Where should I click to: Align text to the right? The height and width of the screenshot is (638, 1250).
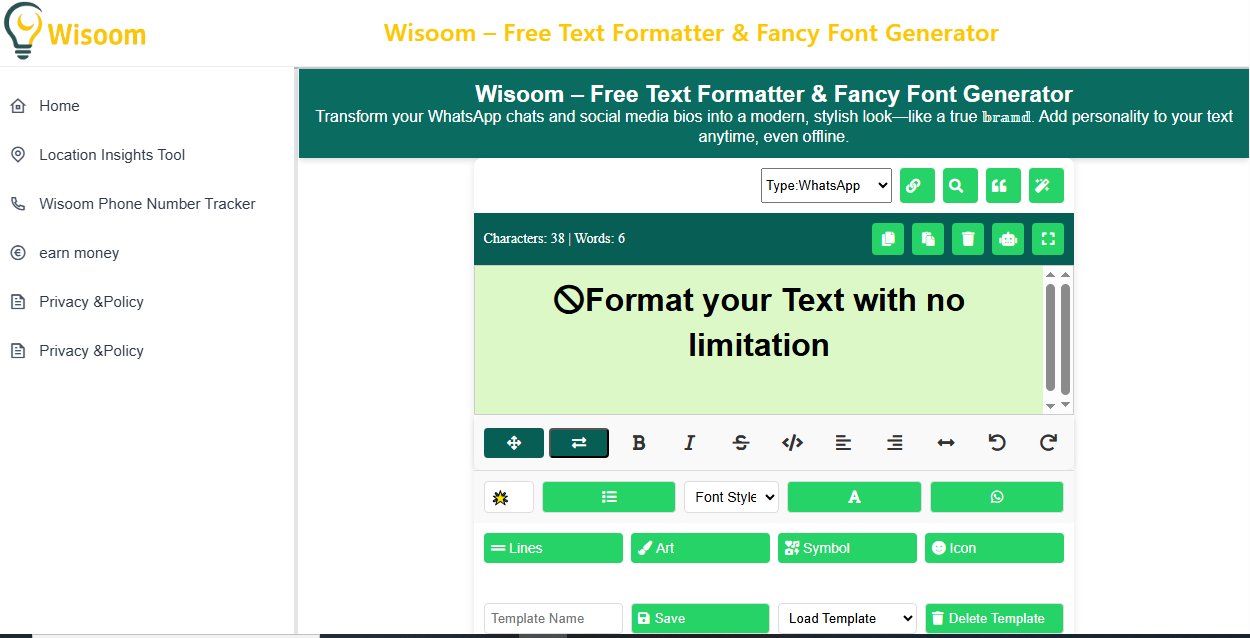pos(895,443)
